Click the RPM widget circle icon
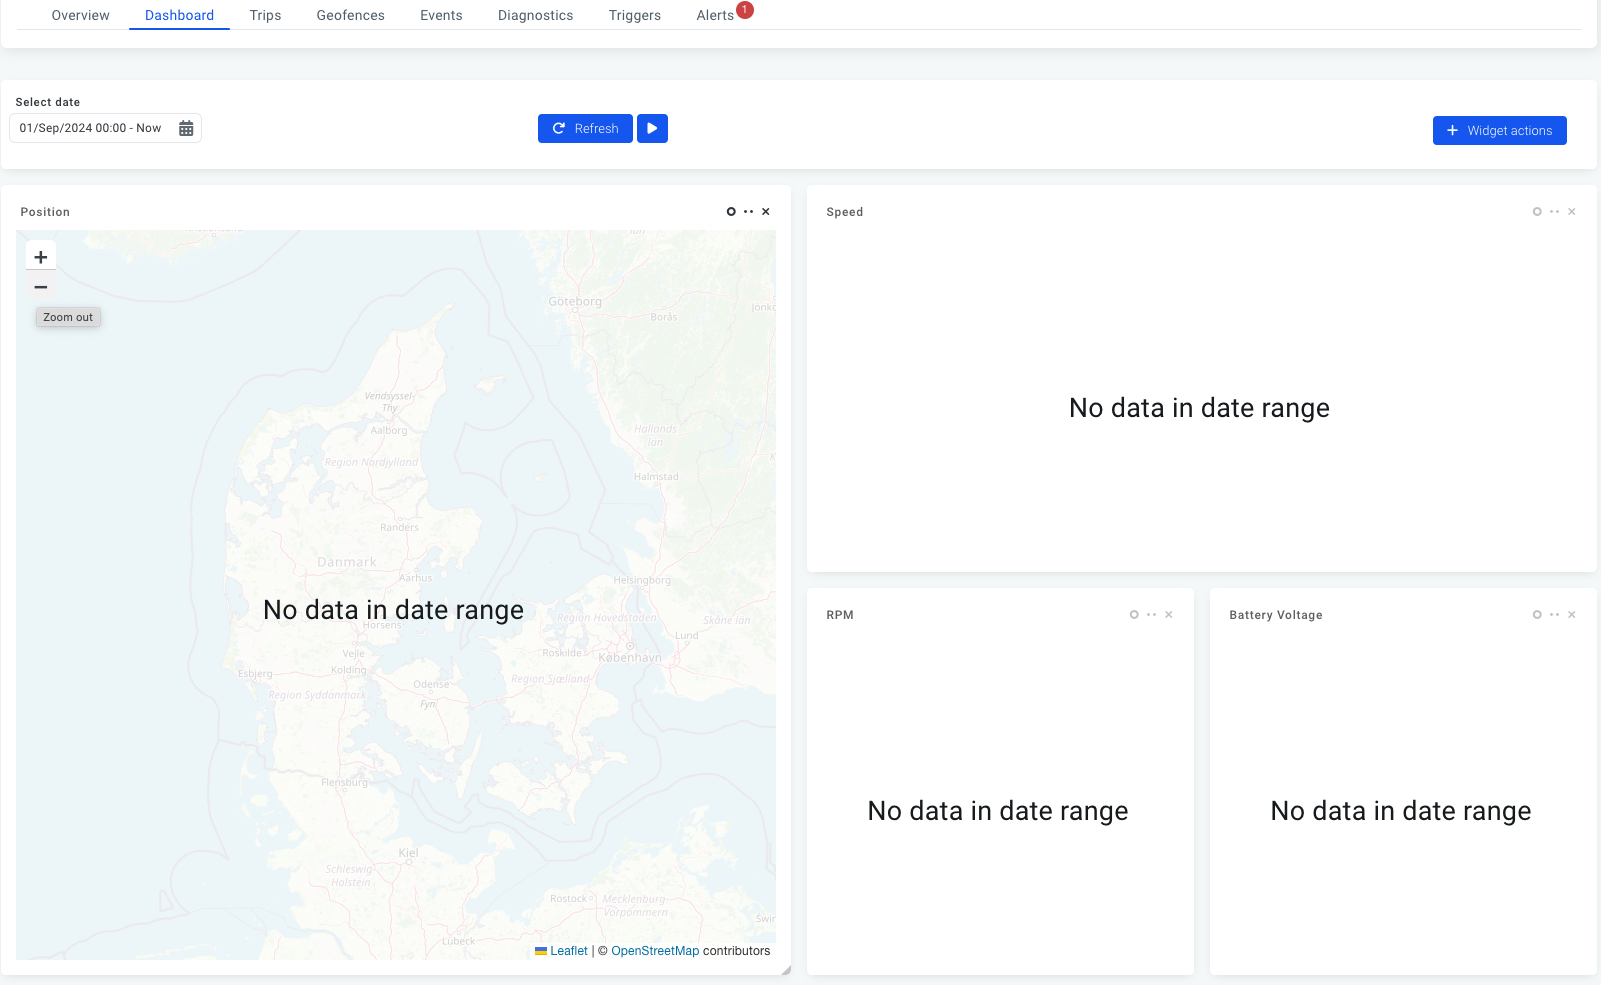 pos(1134,614)
